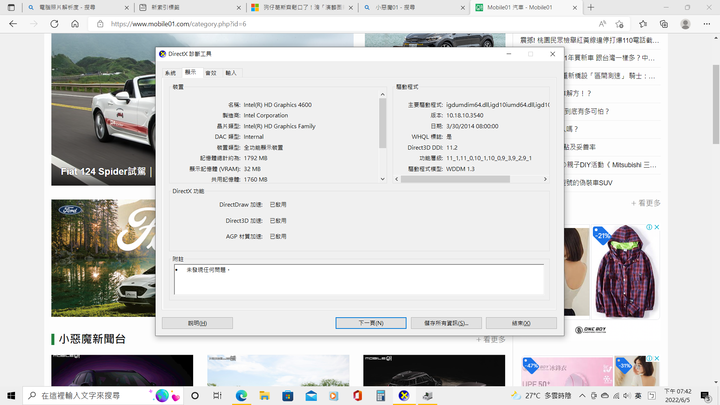Switch to 音效 tab in DirectX tool
This screenshot has width=720, height=405.
click(x=211, y=73)
